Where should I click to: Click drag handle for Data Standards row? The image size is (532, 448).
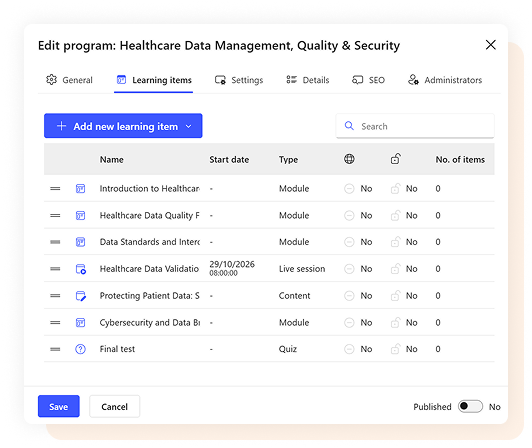coord(55,242)
